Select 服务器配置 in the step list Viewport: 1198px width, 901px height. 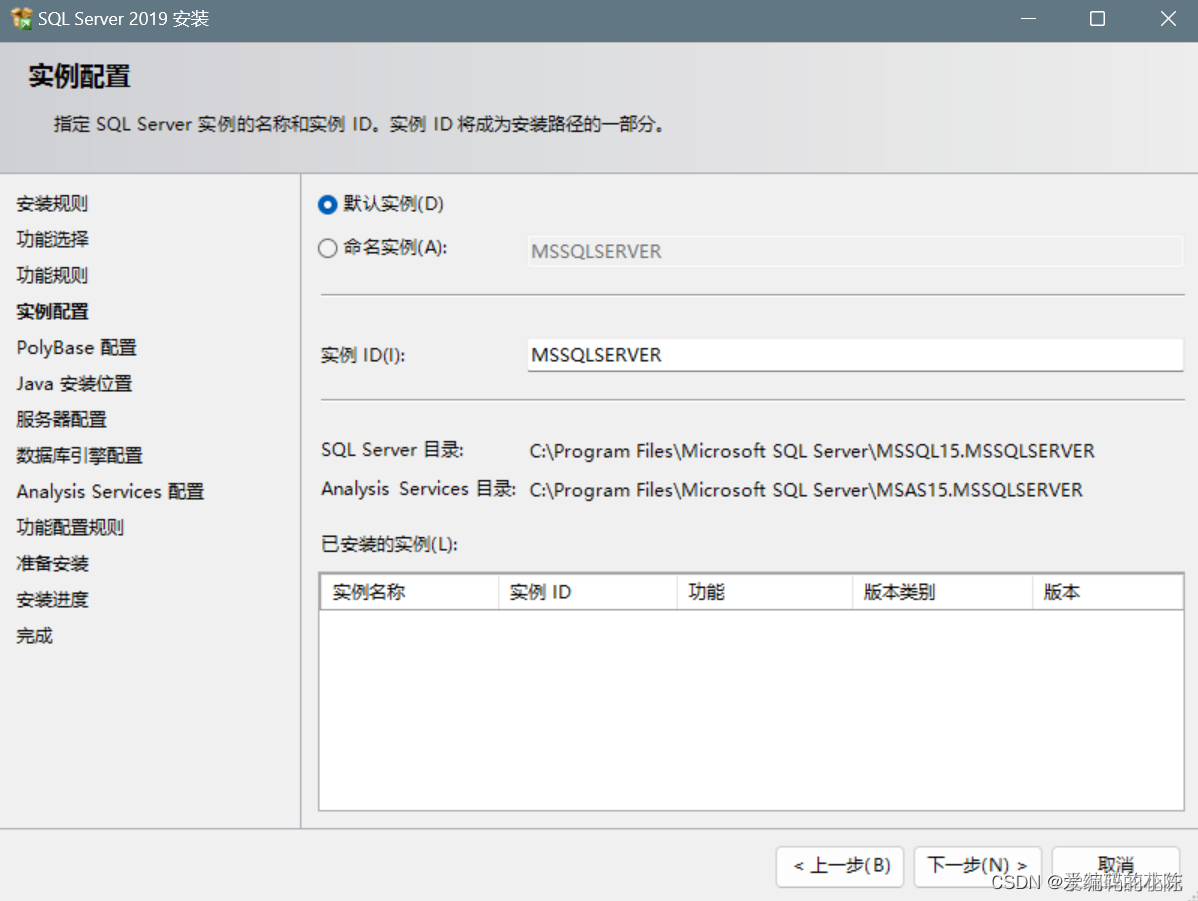click(61, 420)
